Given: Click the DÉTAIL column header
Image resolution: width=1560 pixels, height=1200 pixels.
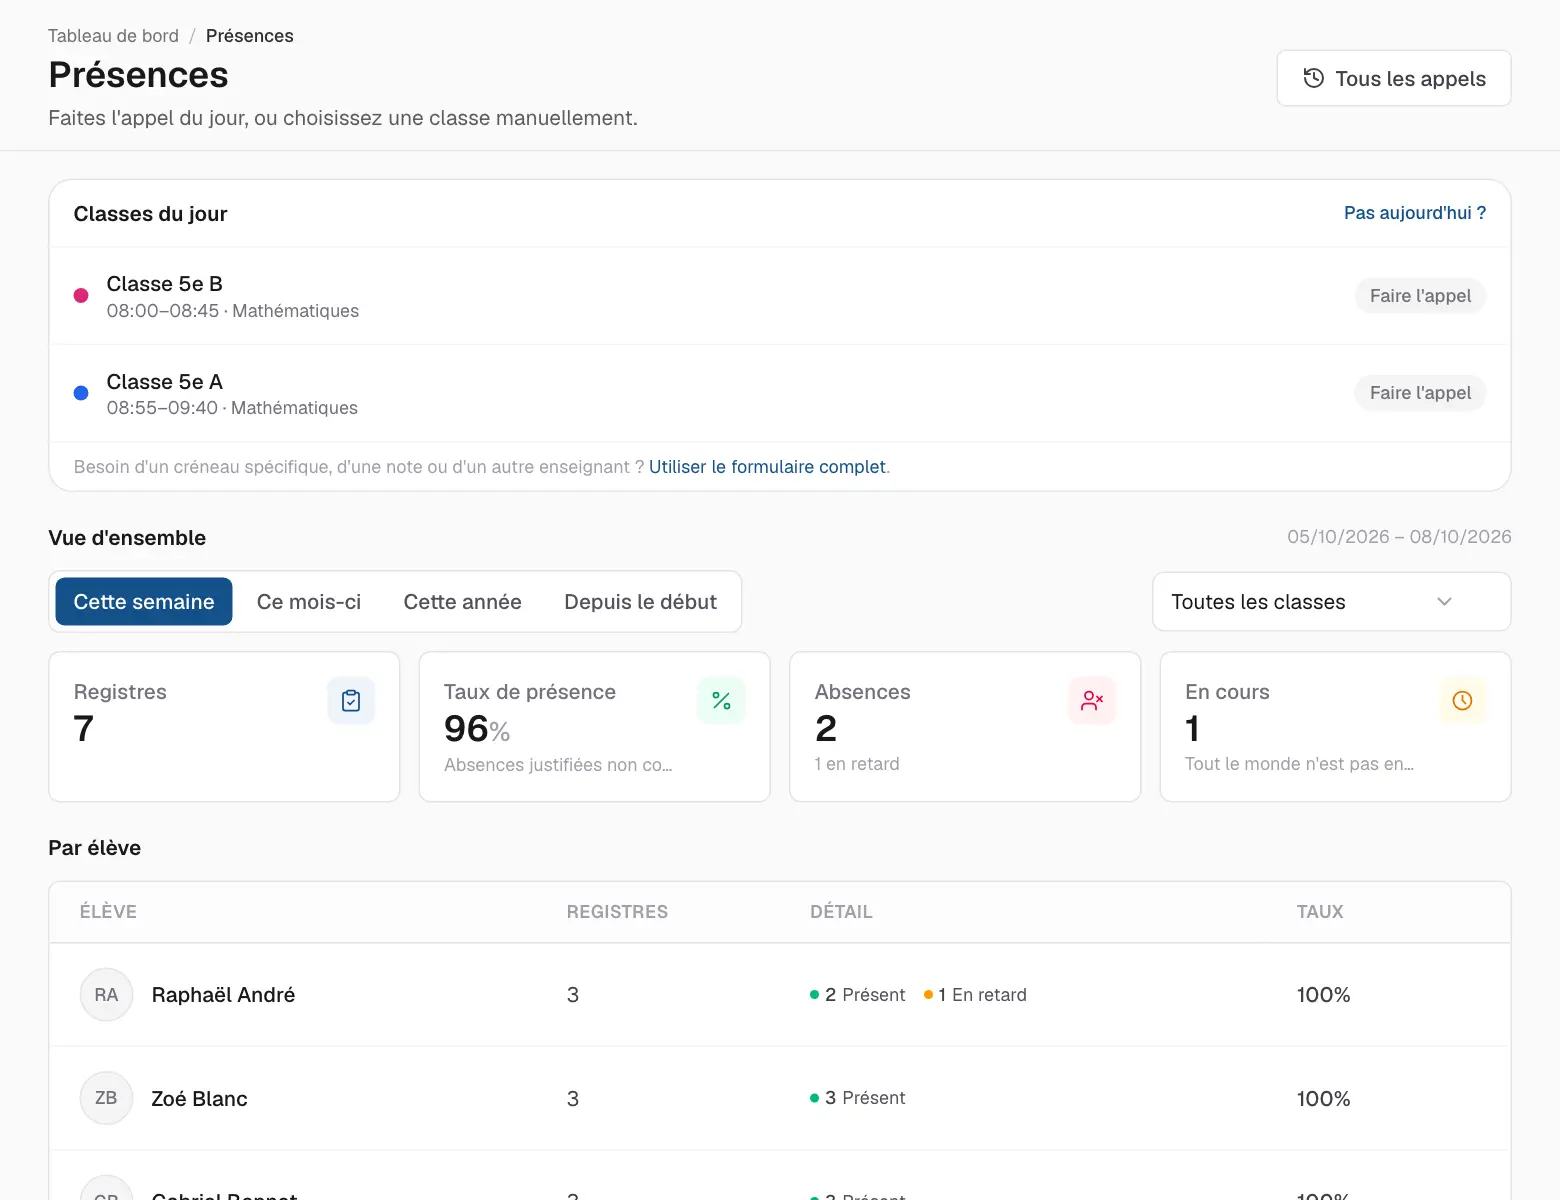Looking at the screenshot, I should click(x=841, y=912).
